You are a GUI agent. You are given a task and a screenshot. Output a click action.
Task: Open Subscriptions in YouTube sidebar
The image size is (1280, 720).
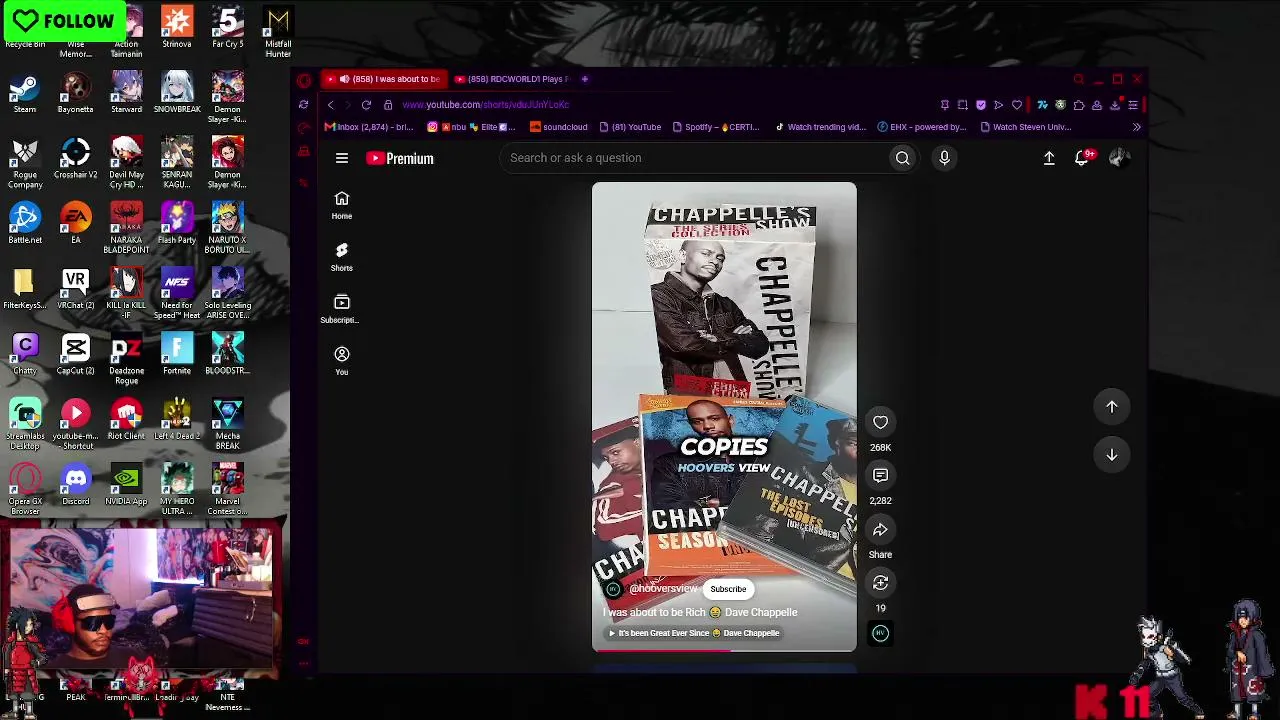342,309
